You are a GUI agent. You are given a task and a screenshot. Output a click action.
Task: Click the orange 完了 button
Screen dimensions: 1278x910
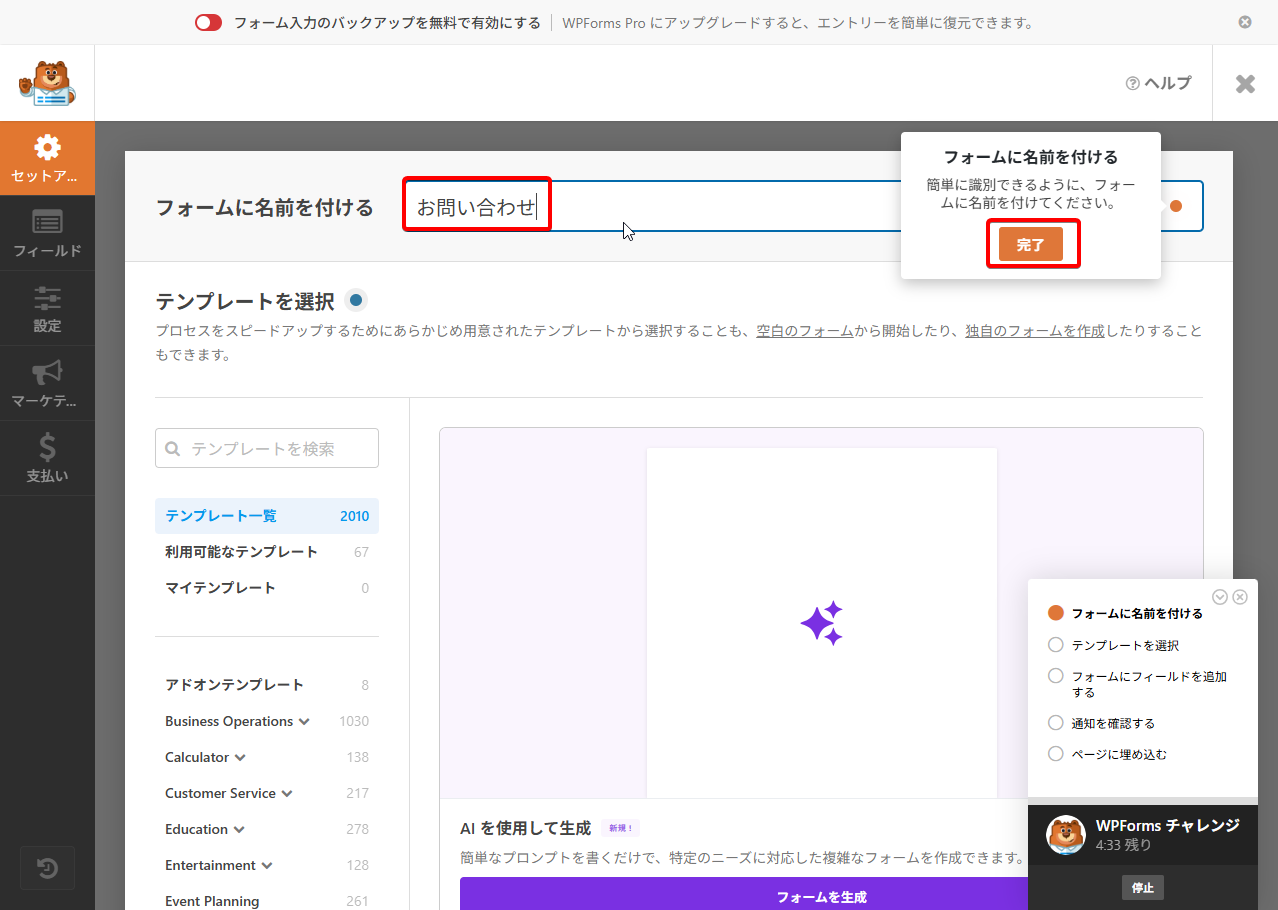(x=1030, y=244)
